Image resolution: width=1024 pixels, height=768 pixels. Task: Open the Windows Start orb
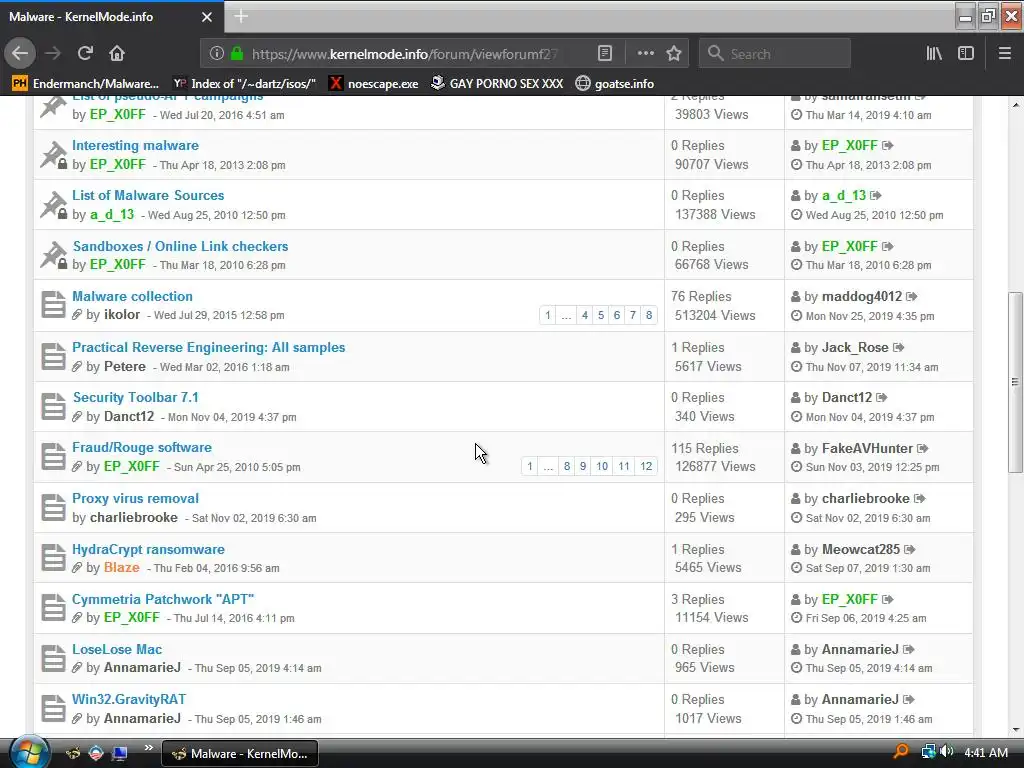(x=29, y=752)
